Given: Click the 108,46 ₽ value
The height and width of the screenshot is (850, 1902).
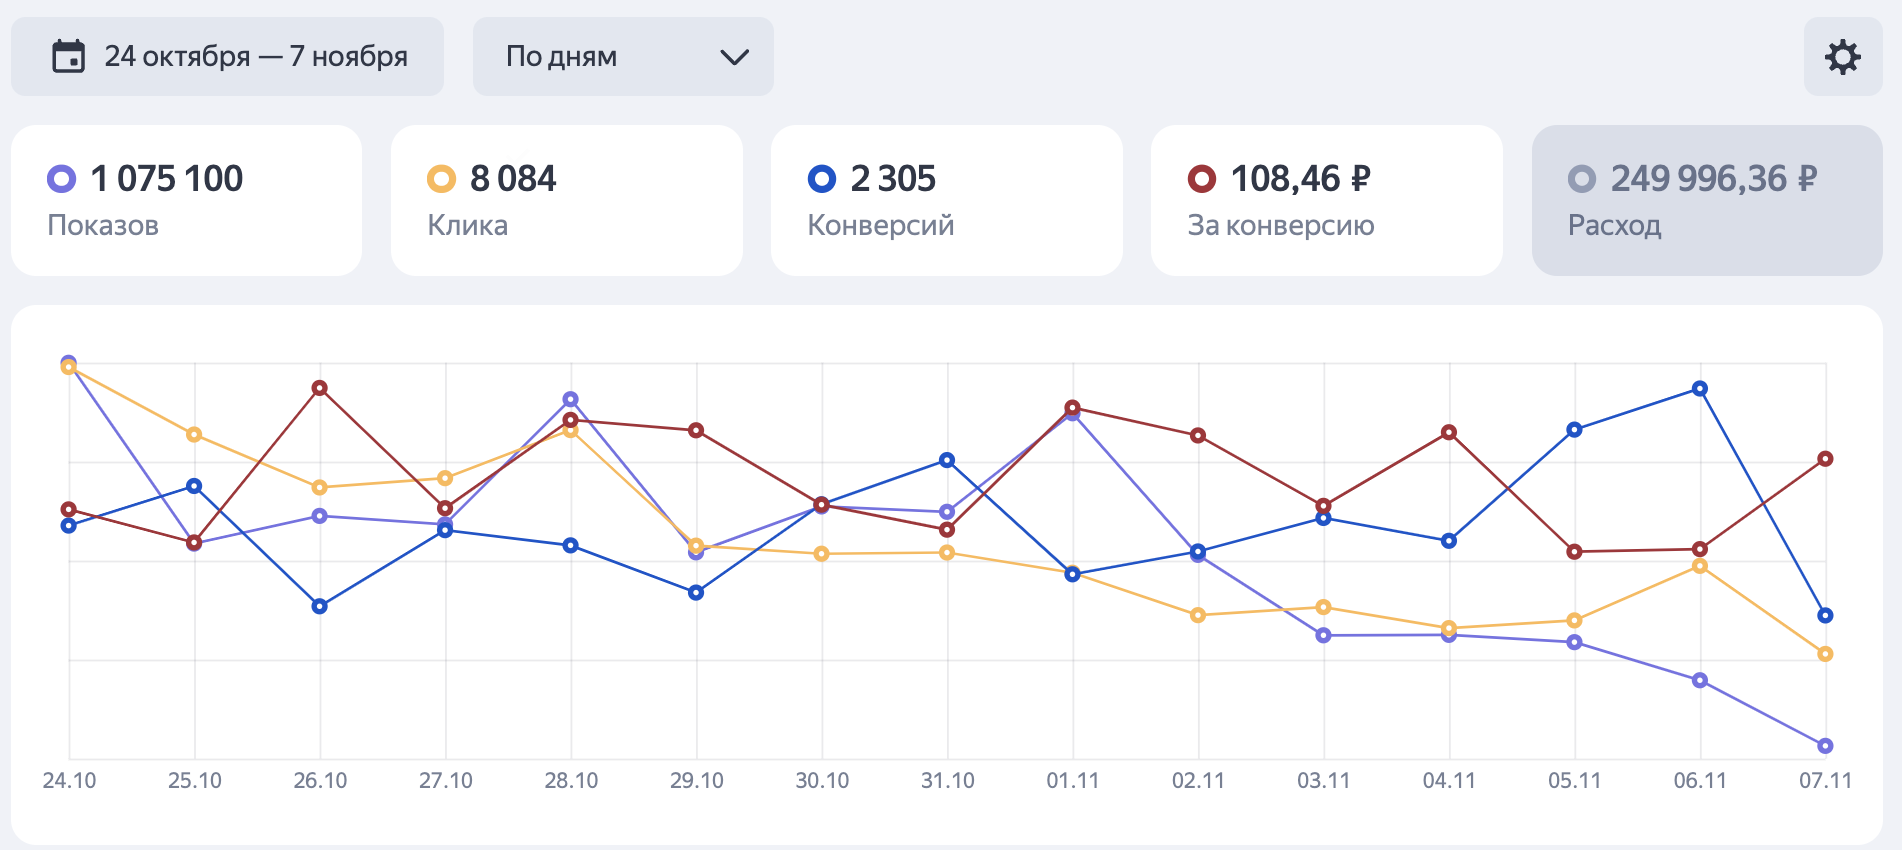Looking at the screenshot, I should 1301,179.
